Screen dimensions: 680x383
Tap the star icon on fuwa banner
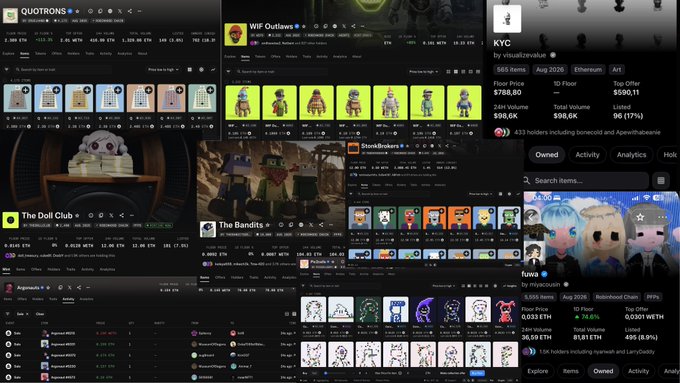point(641,217)
